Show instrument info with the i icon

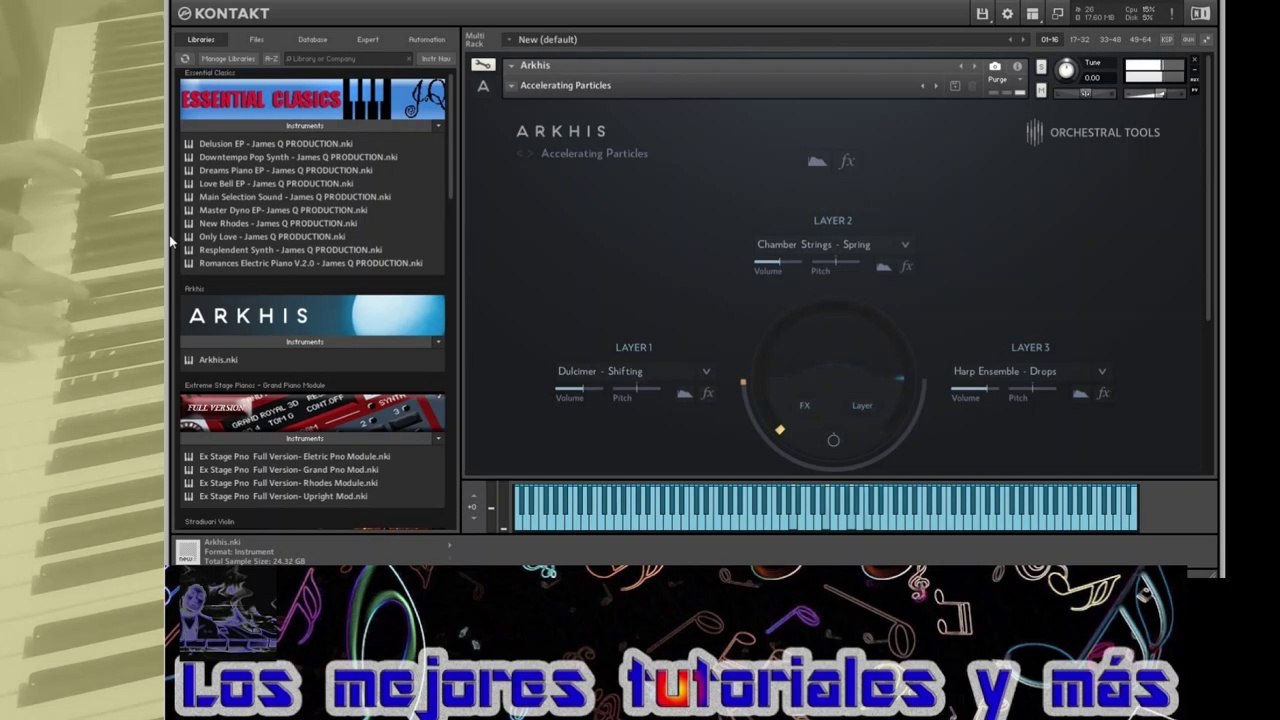point(1018,66)
